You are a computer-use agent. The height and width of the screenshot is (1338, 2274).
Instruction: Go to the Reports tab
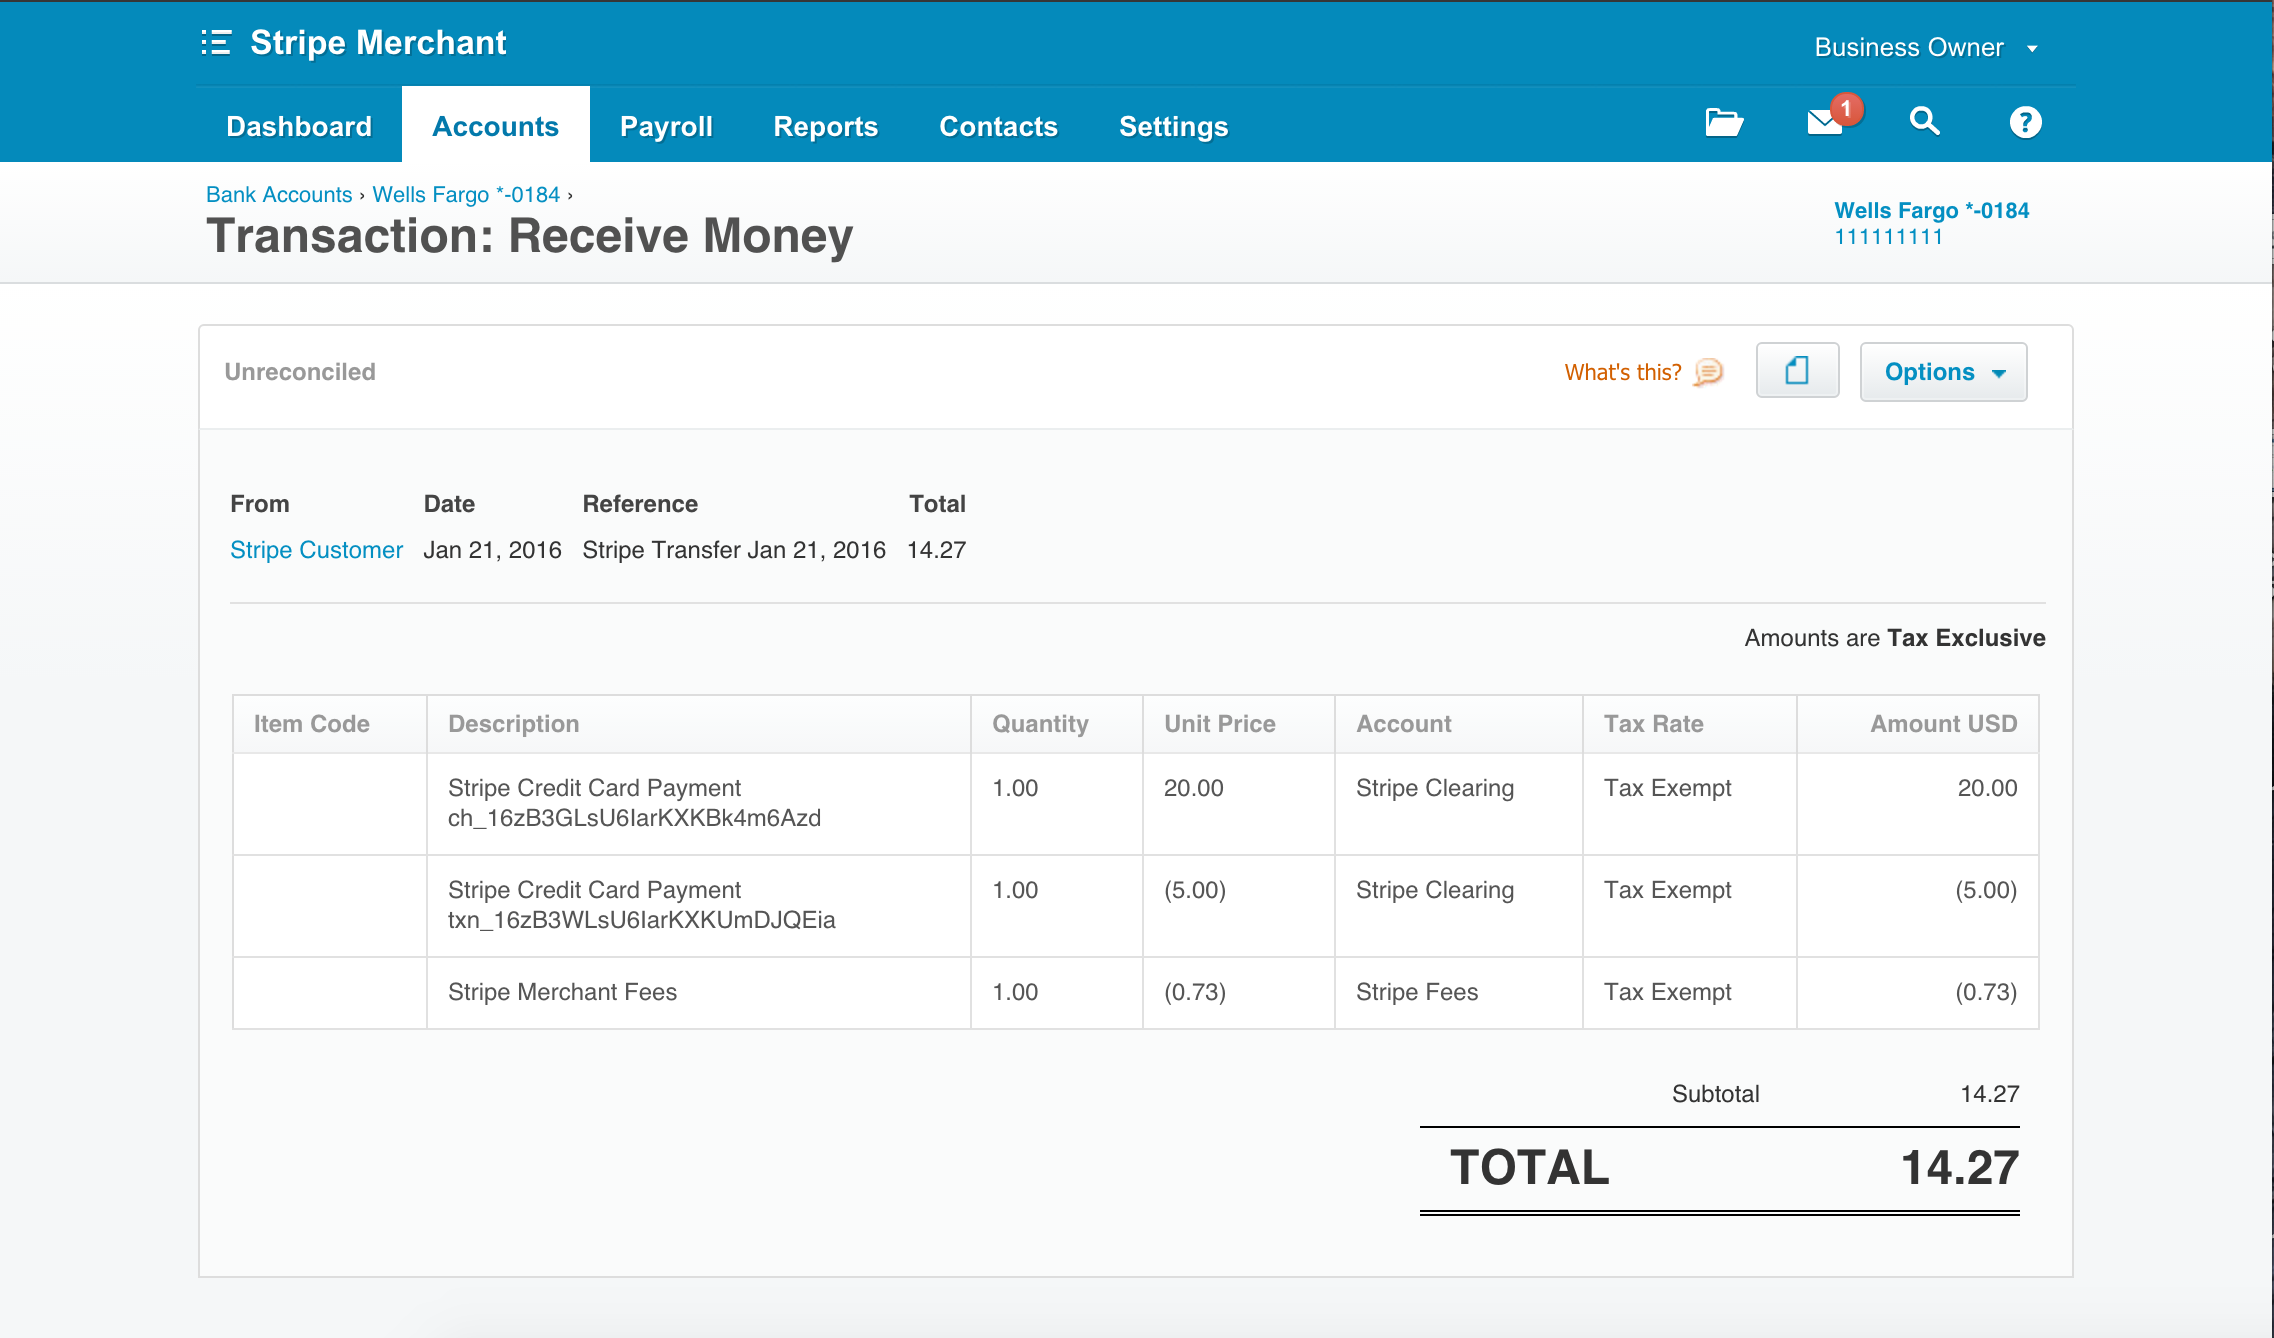[x=825, y=126]
